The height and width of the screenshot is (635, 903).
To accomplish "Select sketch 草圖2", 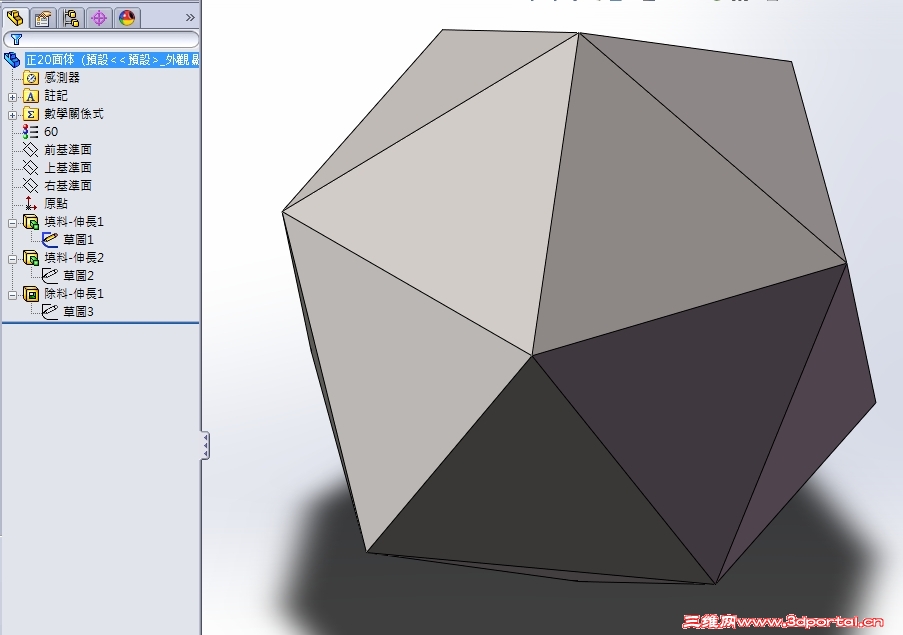I will [x=78, y=276].
